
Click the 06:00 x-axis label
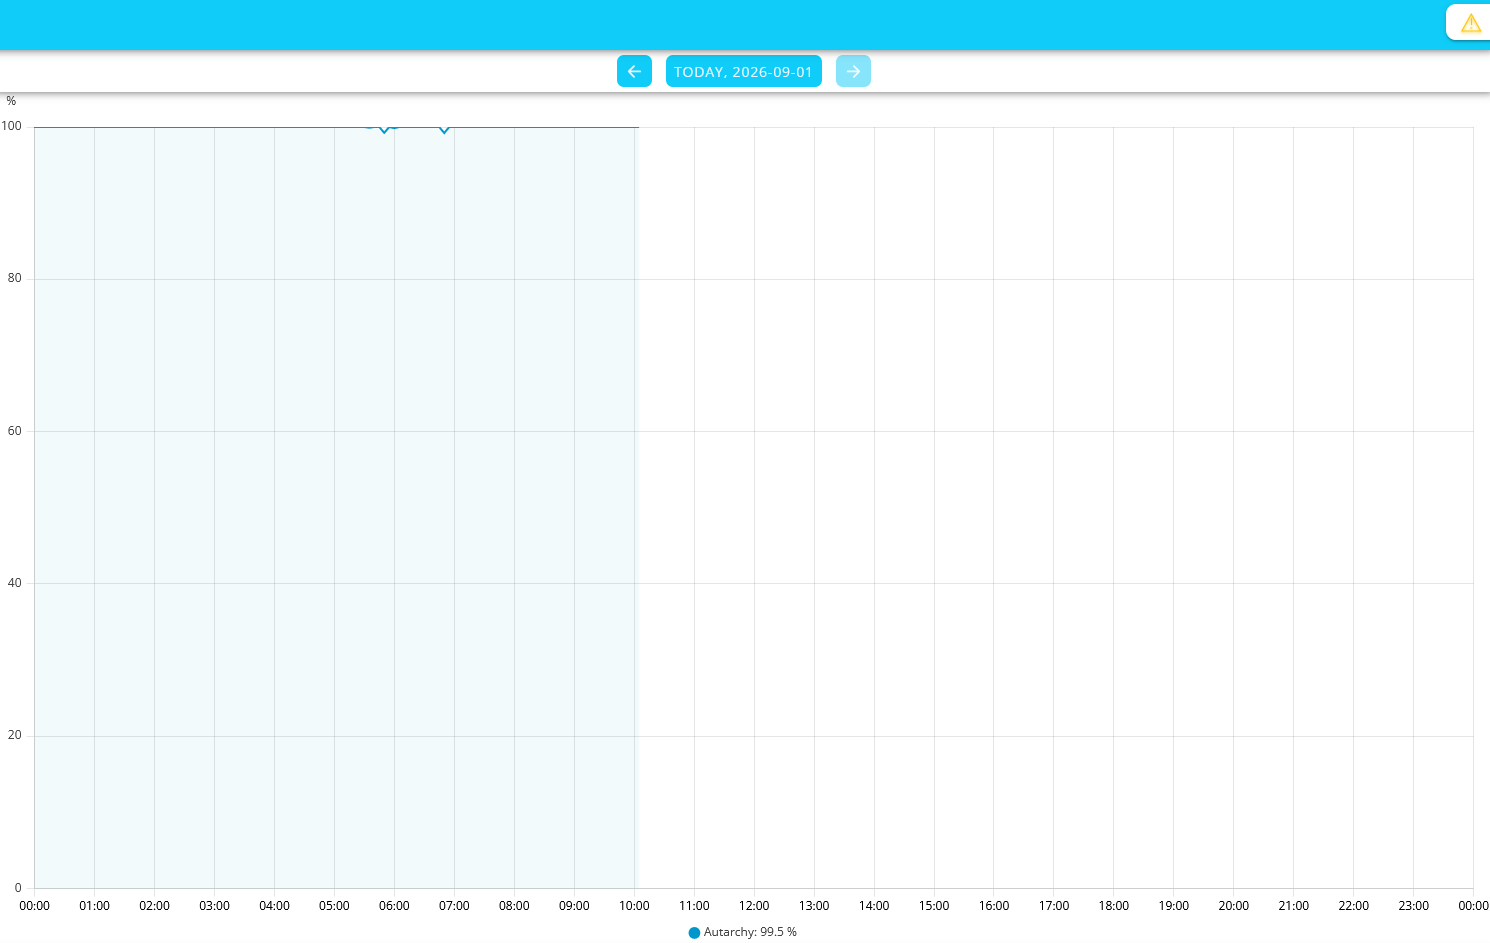tap(394, 906)
